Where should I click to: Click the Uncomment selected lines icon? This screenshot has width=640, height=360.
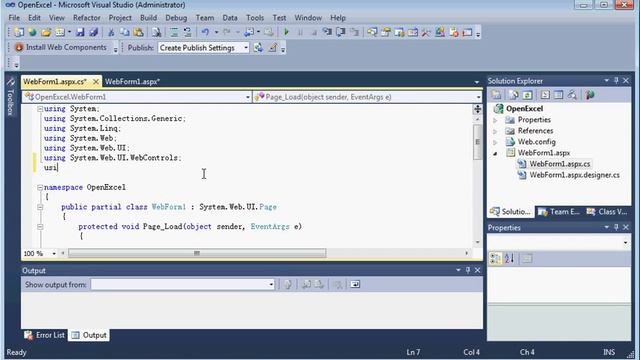pyautogui.click(x=187, y=32)
